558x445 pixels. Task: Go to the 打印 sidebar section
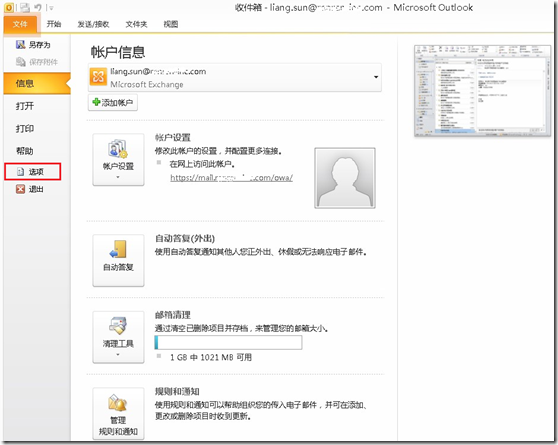tap(25, 129)
